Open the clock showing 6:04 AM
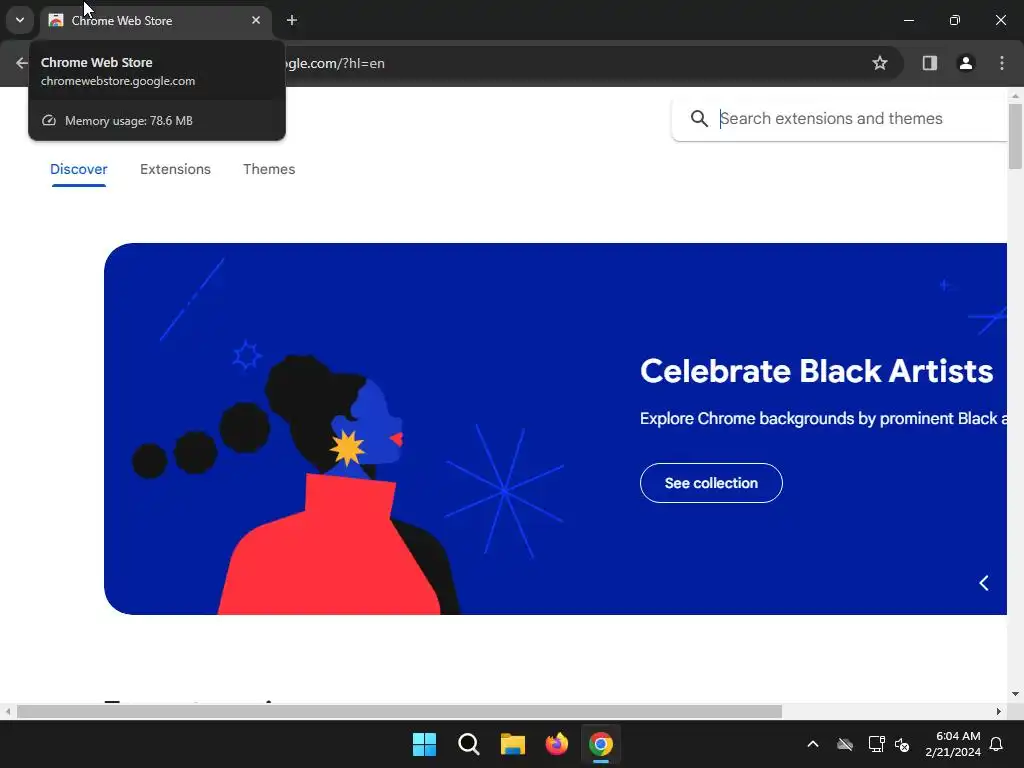This screenshot has height=768, width=1024. click(953, 744)
